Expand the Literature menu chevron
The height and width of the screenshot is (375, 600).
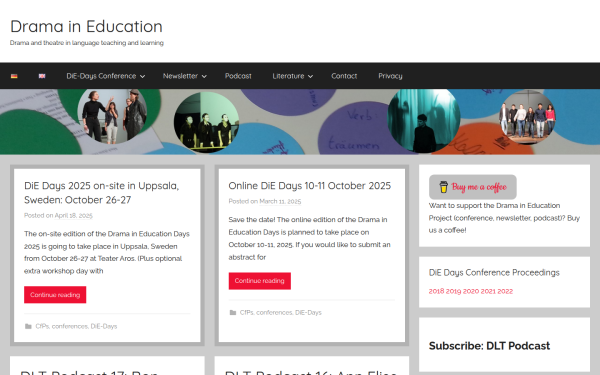(310, 77)
